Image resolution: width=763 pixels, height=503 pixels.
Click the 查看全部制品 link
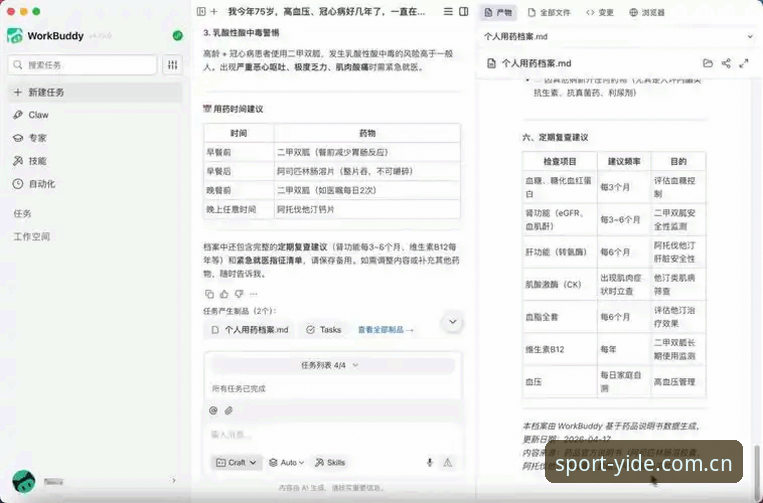click(386, 330)
